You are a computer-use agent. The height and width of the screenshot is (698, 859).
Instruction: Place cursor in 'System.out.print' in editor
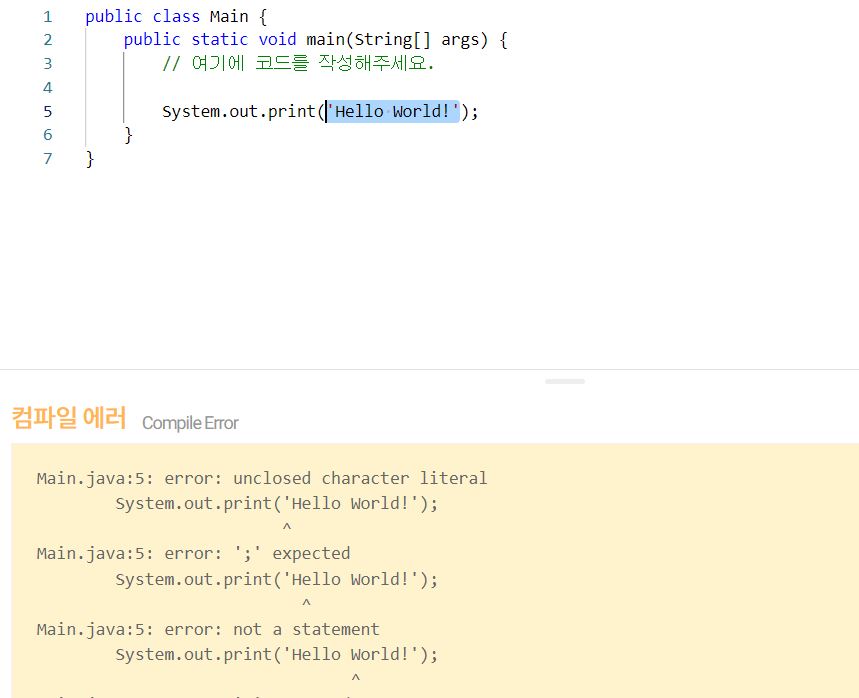(239, 111)
